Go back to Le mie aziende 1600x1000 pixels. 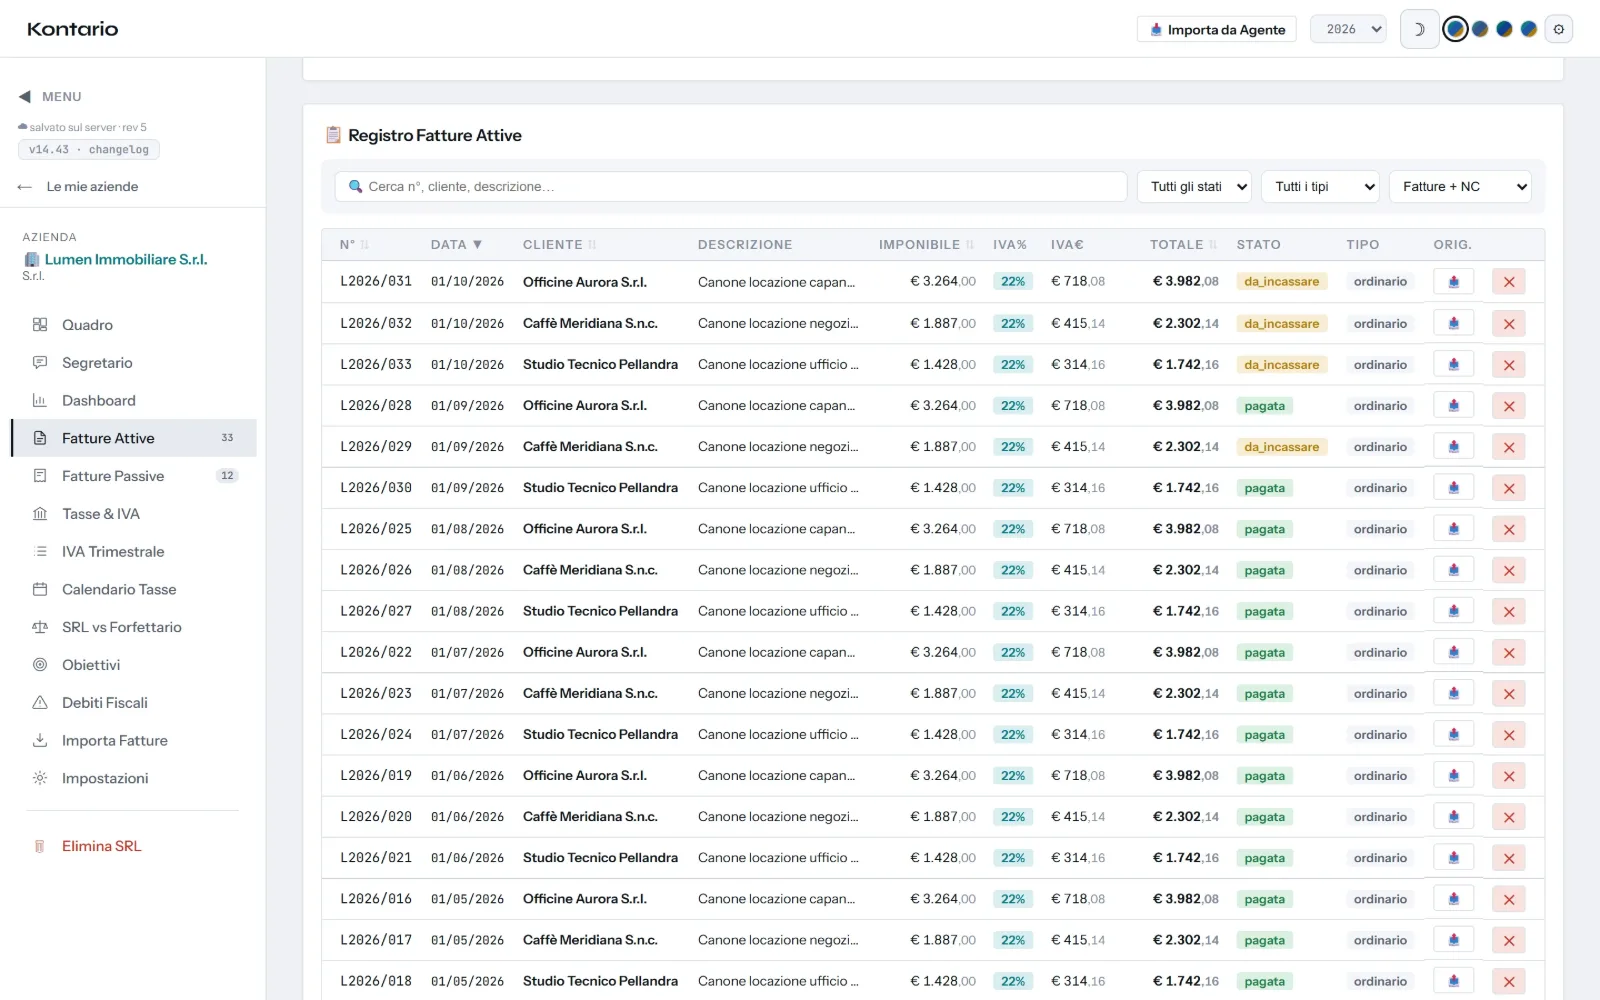(78, 187)
